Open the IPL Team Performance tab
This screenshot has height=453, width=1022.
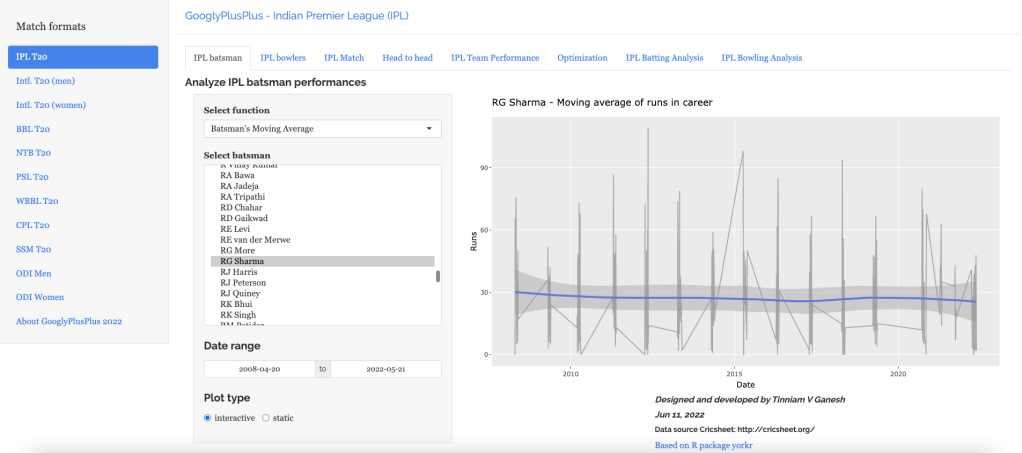495,58
